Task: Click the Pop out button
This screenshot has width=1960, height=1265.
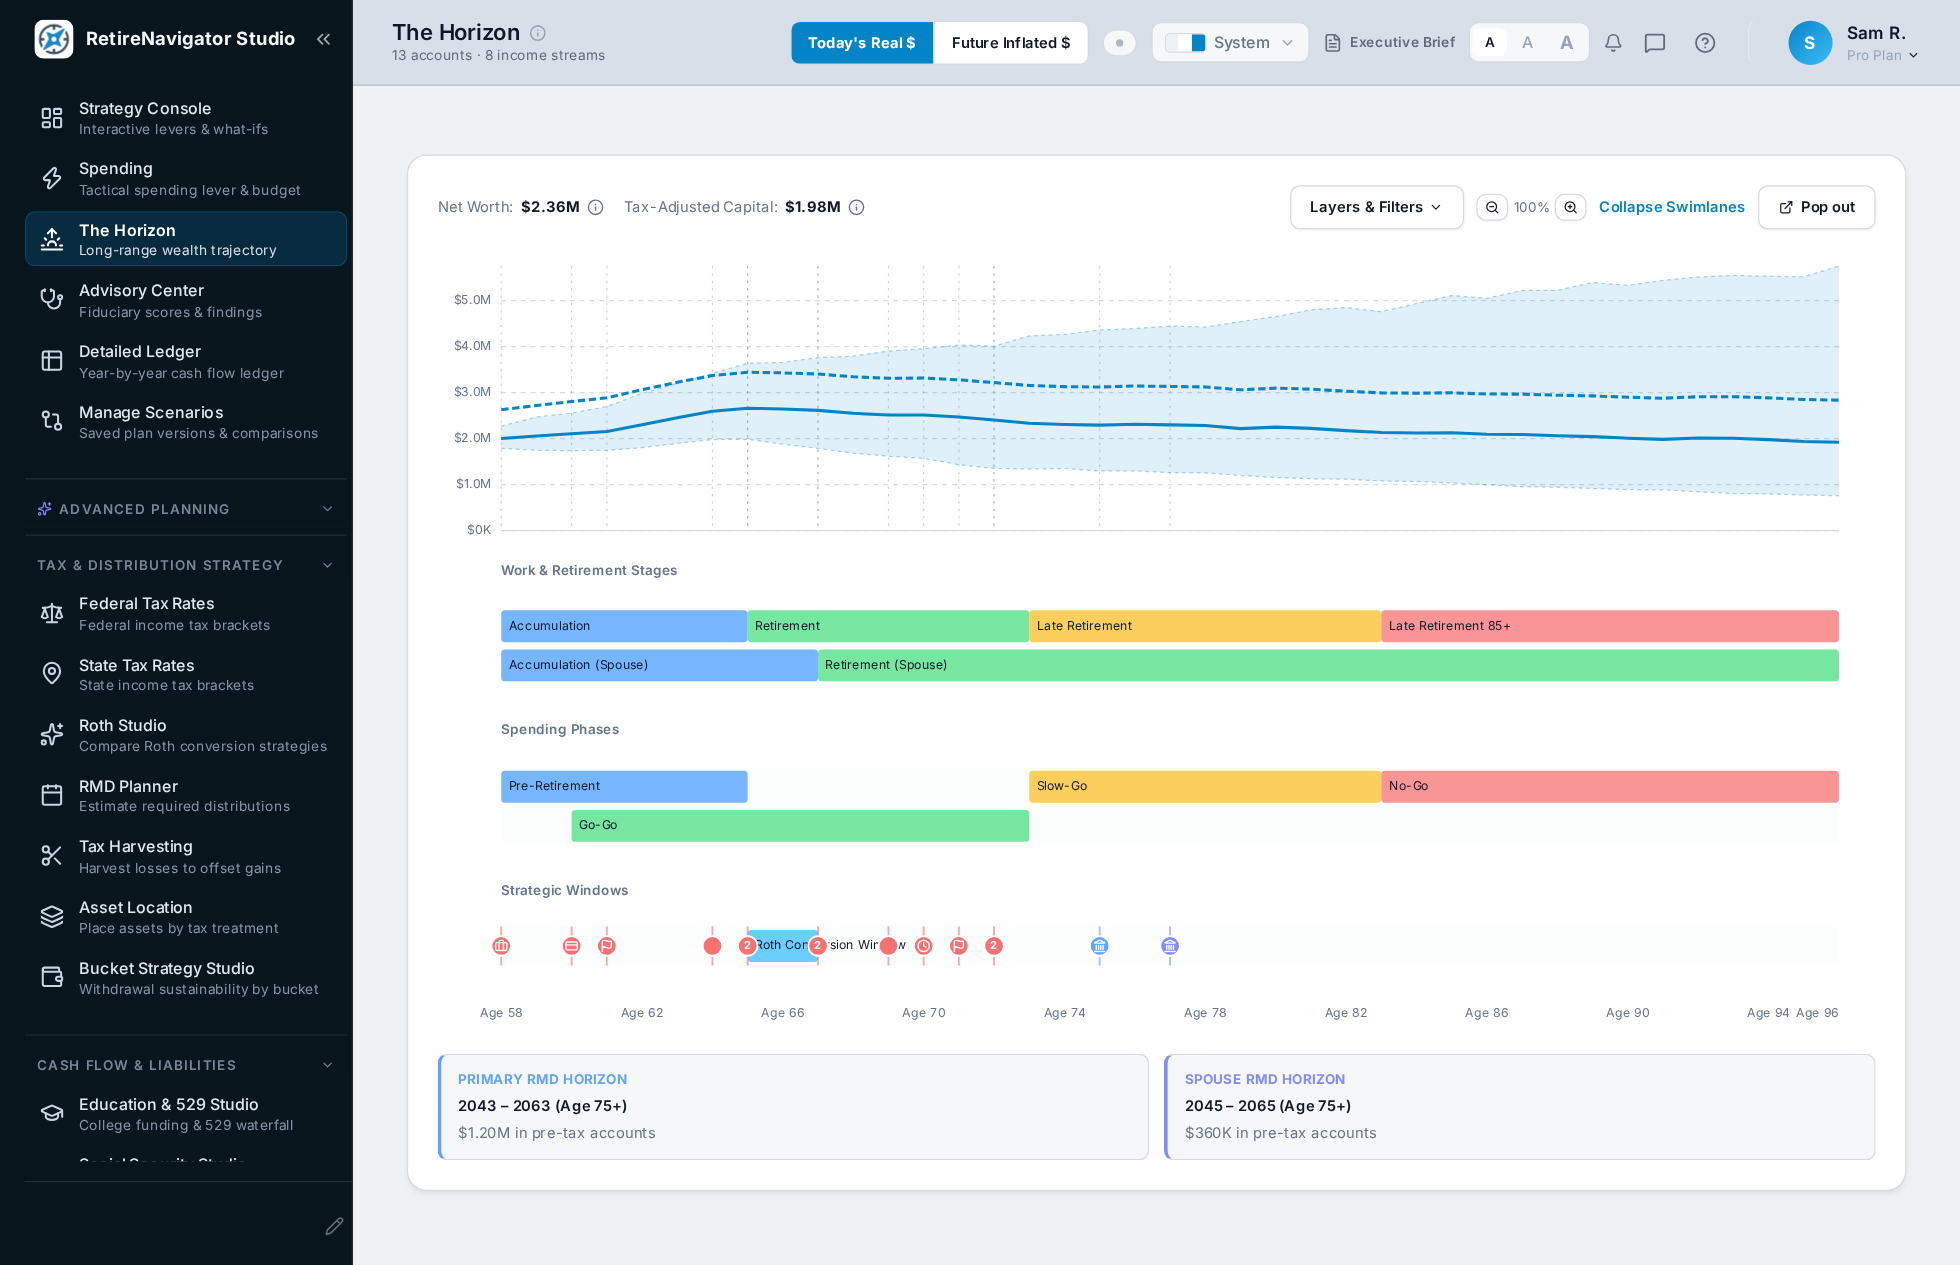Action: click(x=1816, y=207)
